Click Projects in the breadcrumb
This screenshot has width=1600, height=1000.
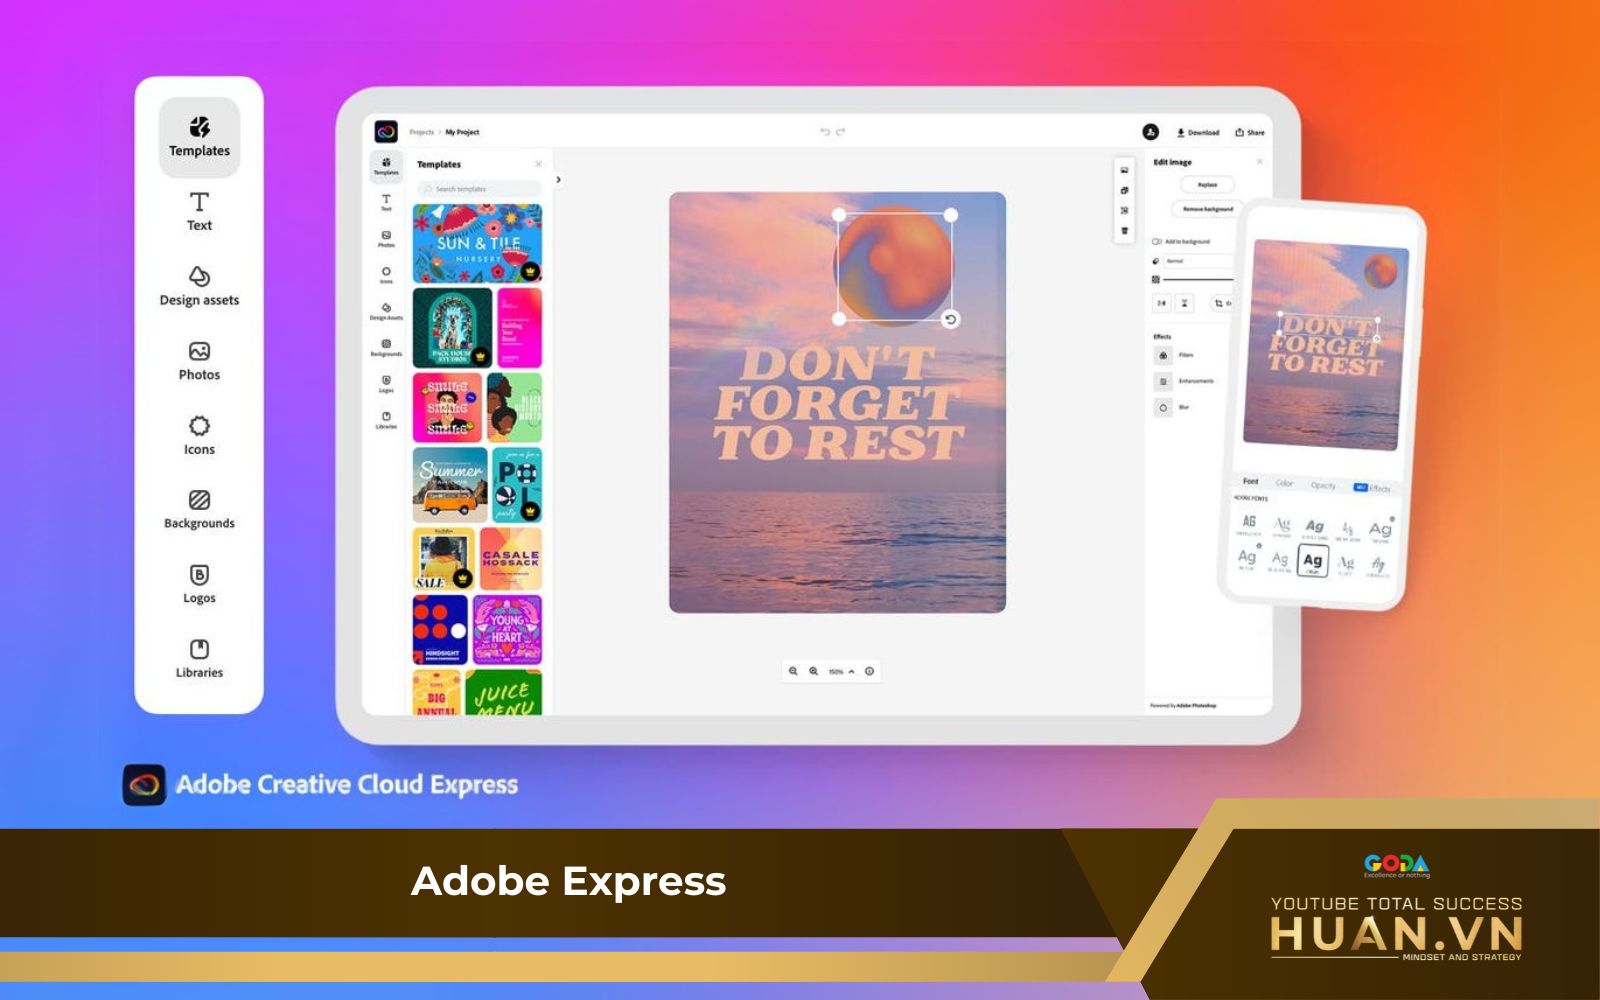[422, 132]
